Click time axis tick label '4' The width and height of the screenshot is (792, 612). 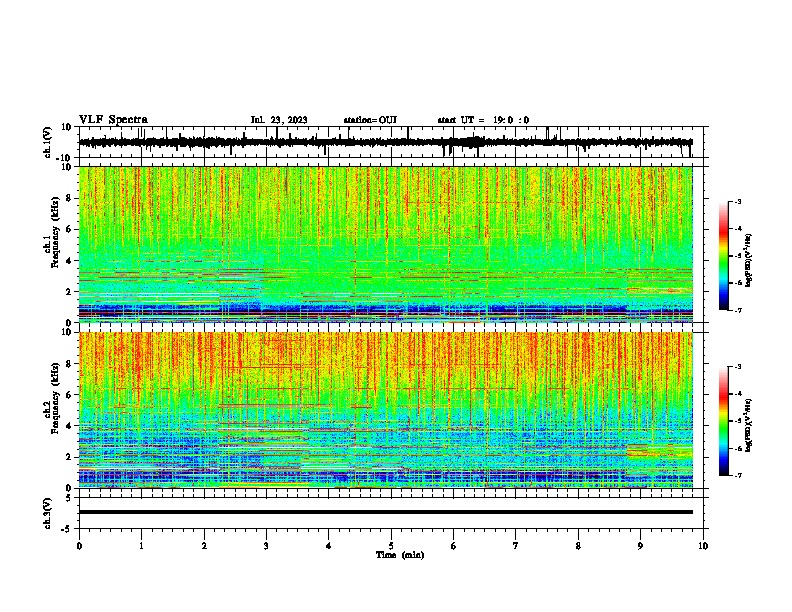point(329,546)
